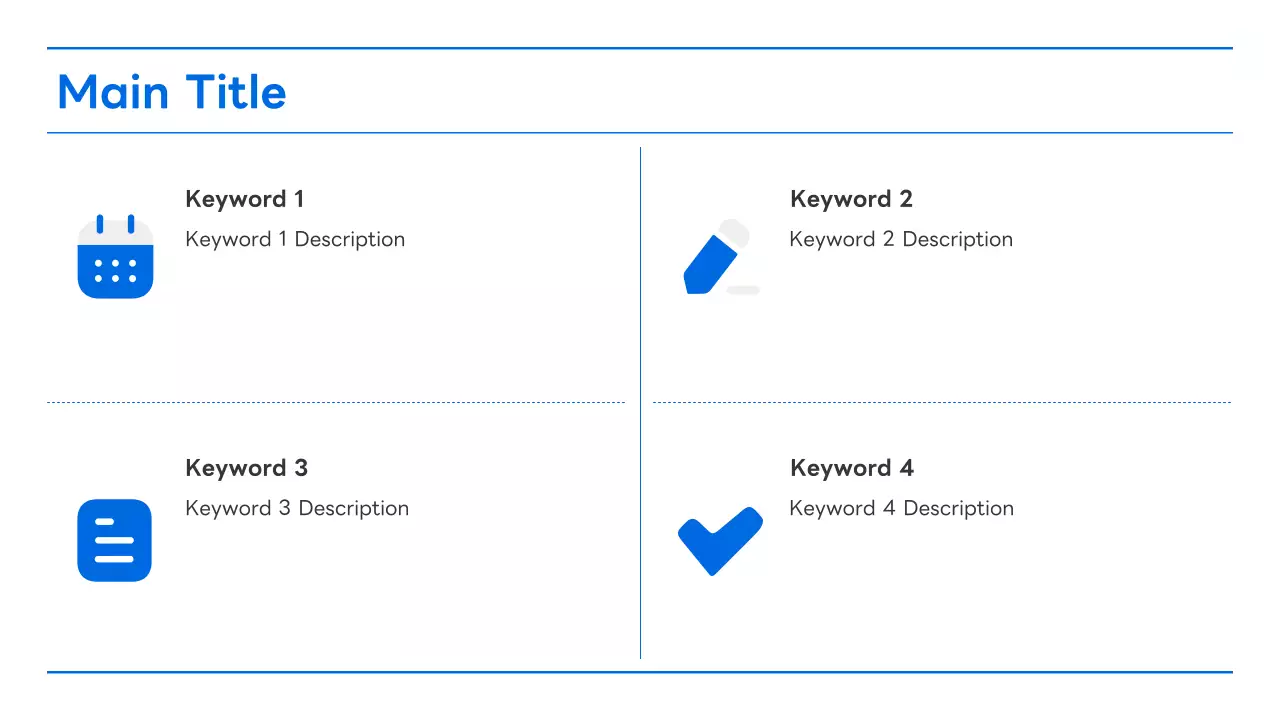The height and width of the screenshot is (720, 1280).
Task: Select the top blue line above Main Title
Action: [640, 48]
